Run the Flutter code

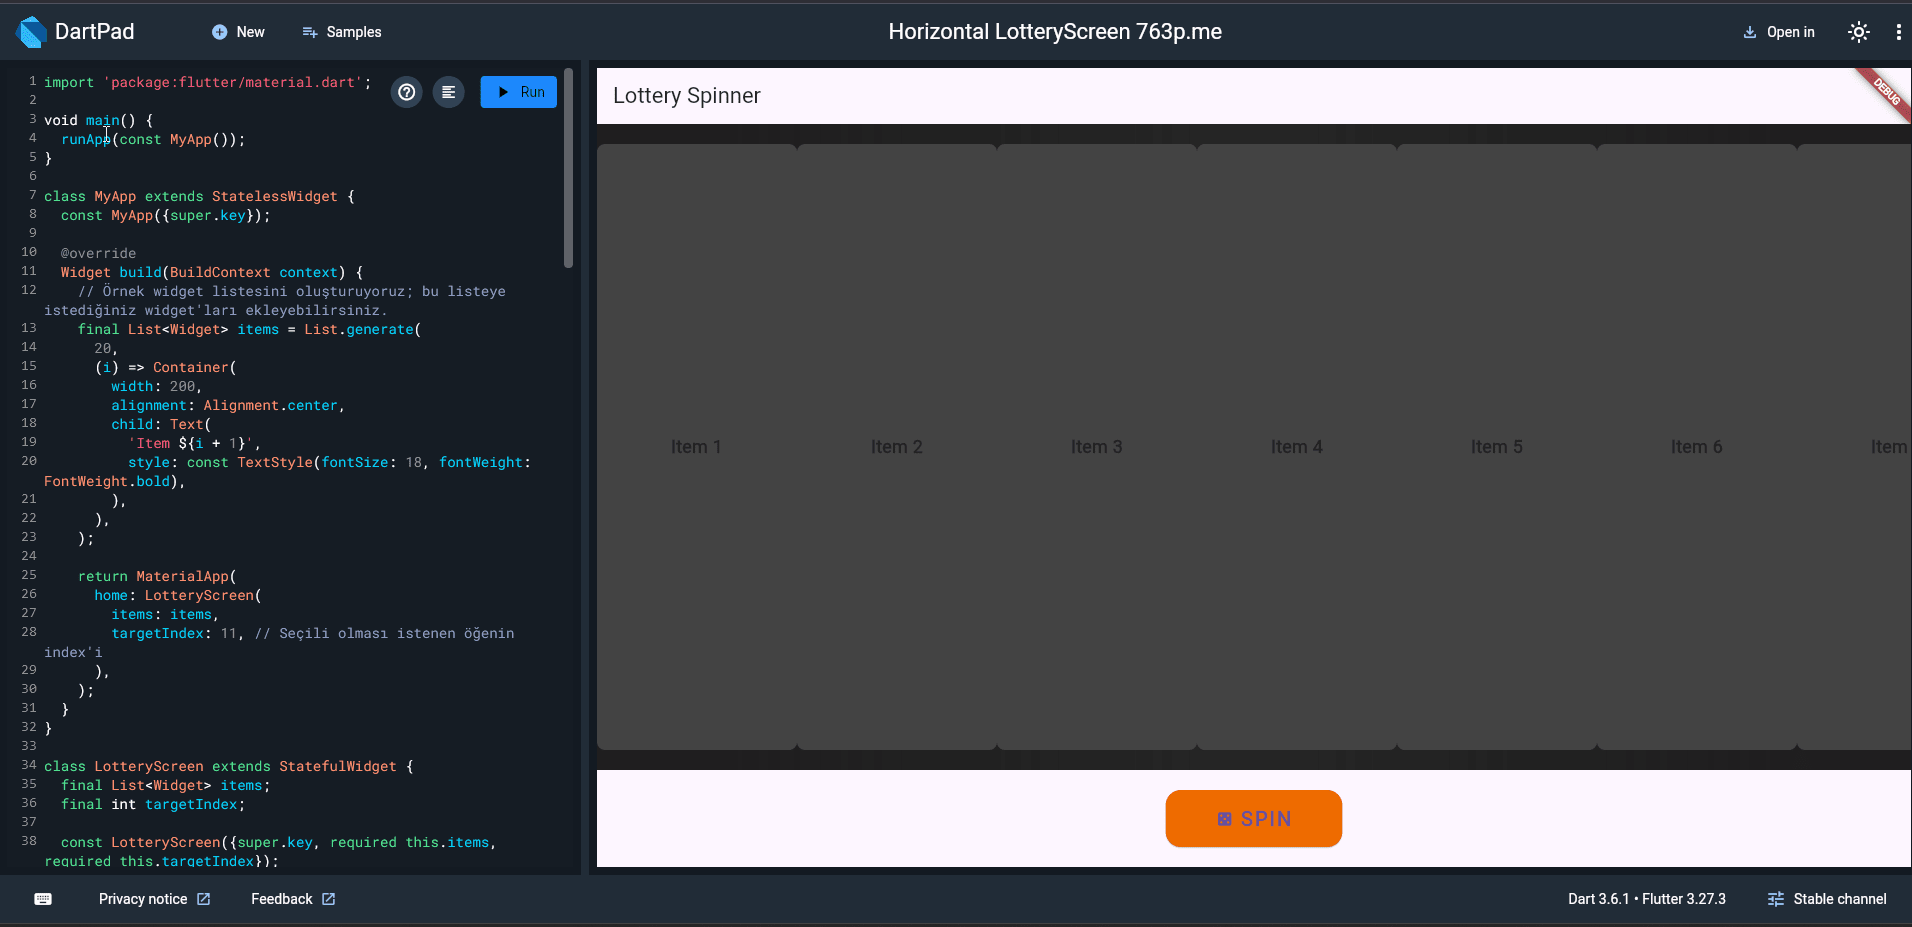pos(518,91)
